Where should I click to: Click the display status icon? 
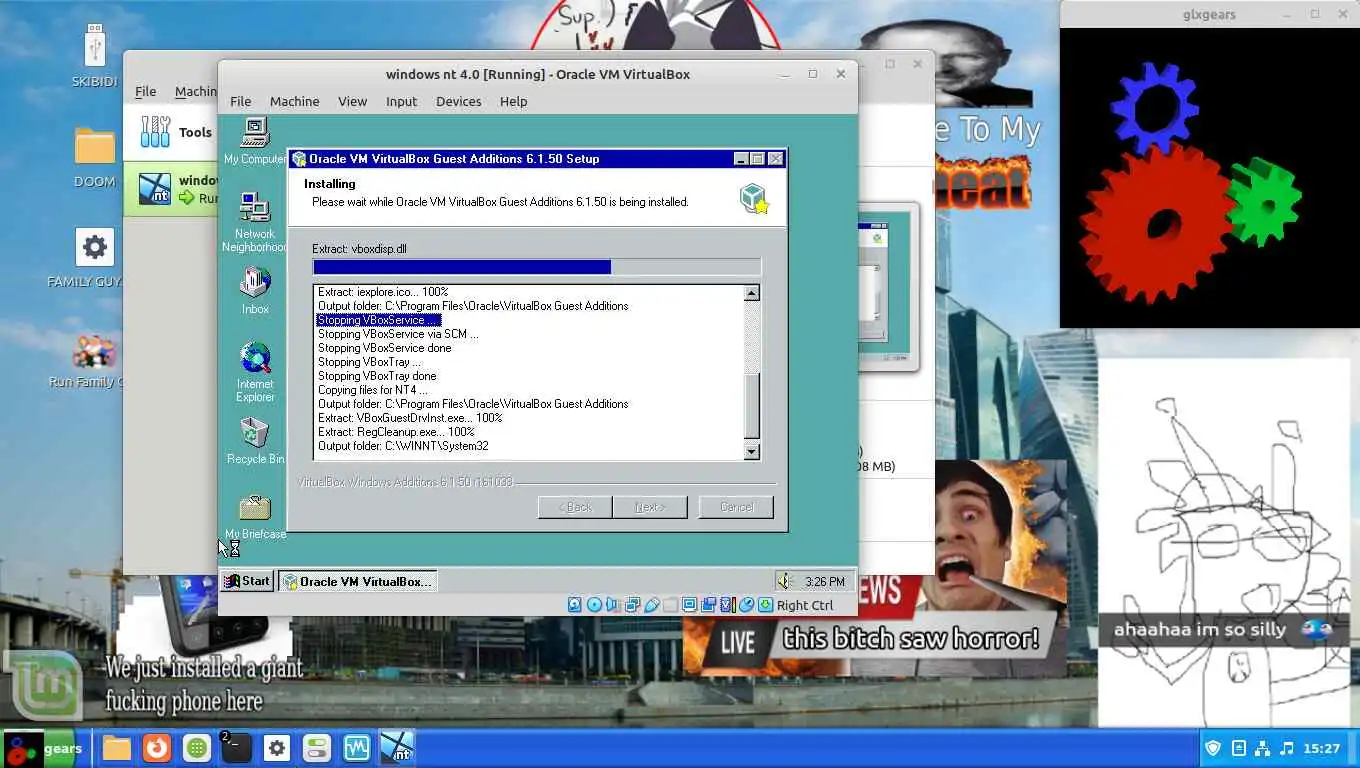[x=689, y=605]
